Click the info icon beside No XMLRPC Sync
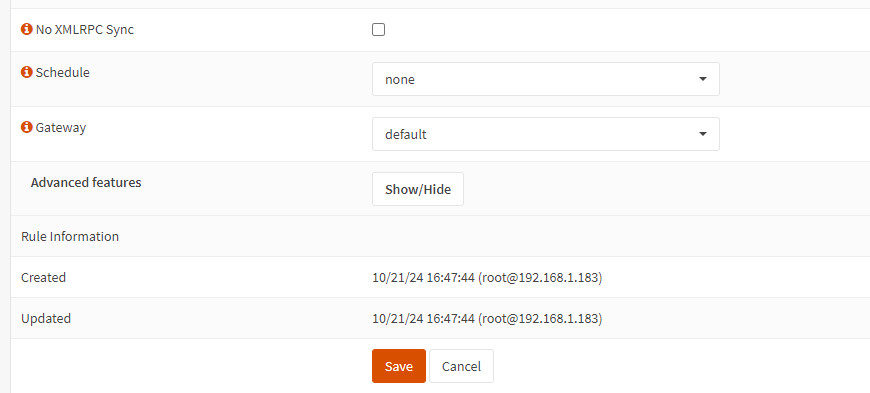 click(27, 29)
